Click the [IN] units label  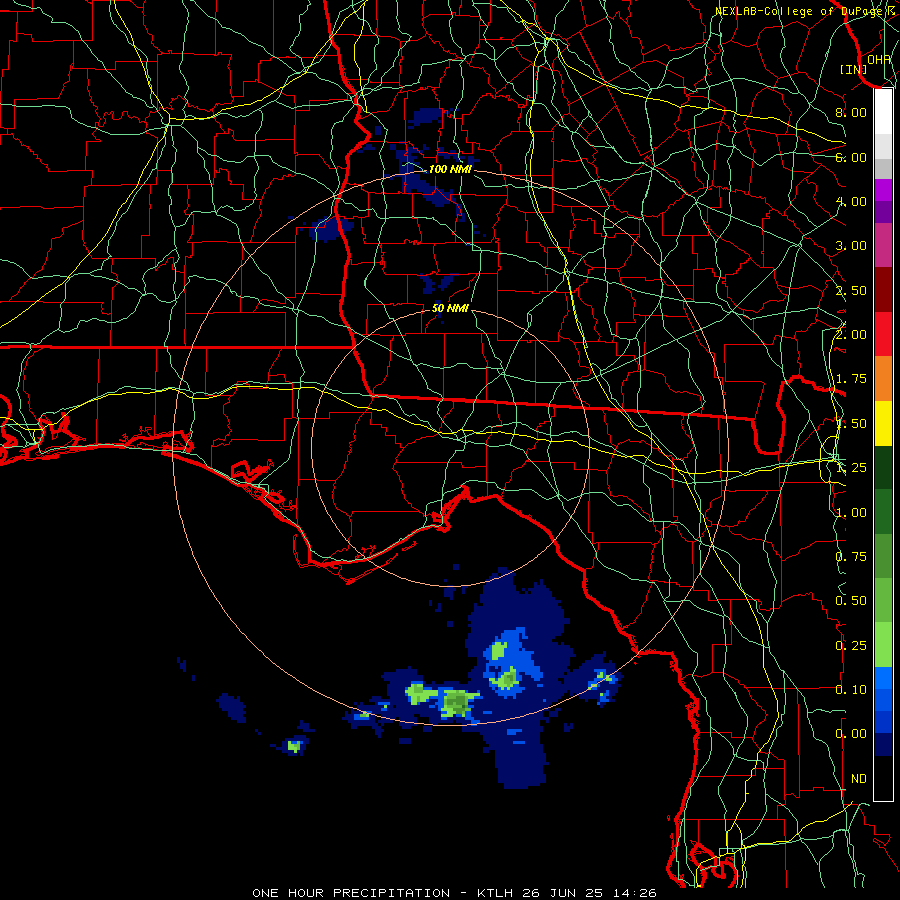[x=854, y=69]
